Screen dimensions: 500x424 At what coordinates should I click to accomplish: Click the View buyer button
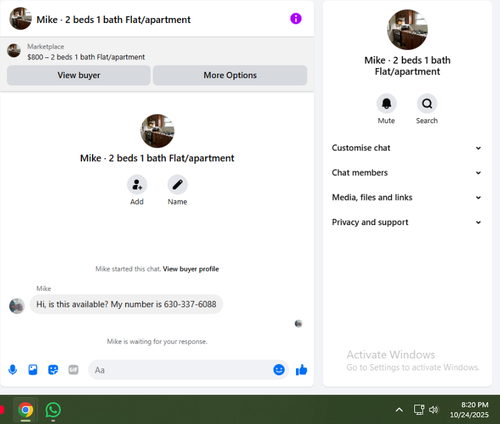(x=79, y=75)
